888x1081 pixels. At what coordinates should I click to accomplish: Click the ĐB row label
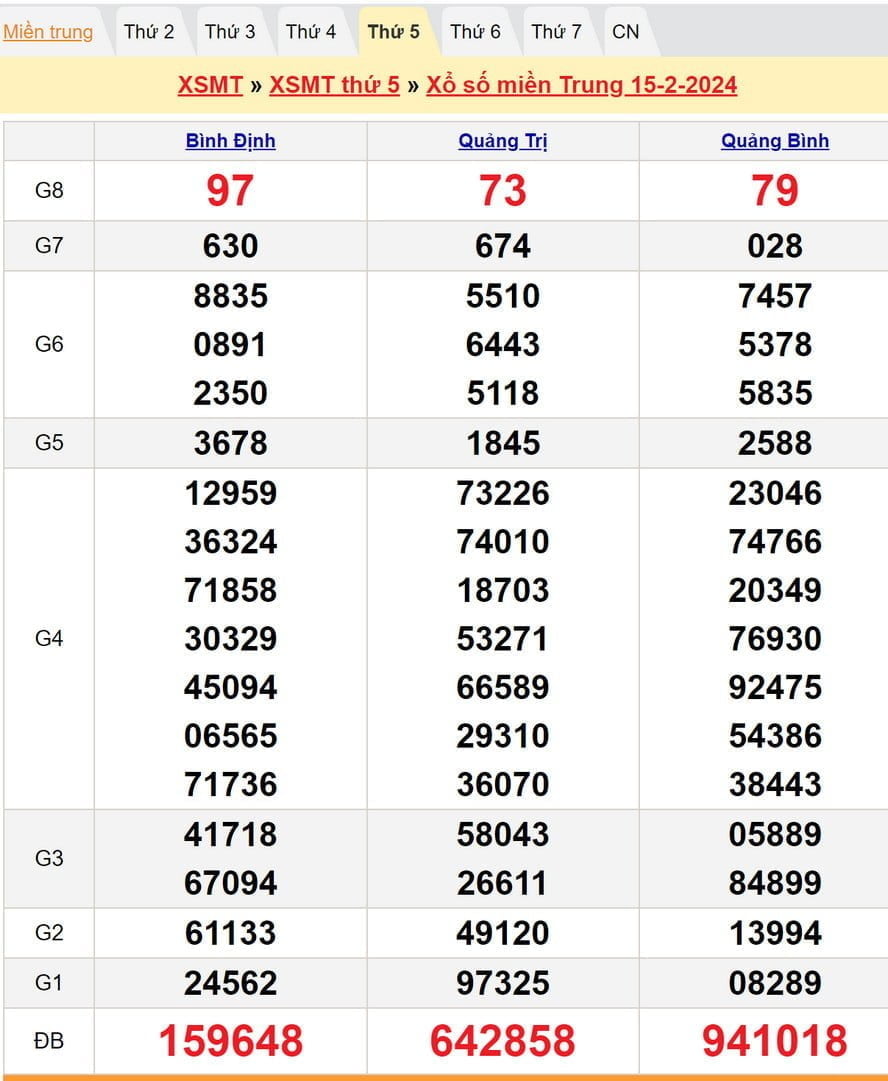pyautogui.click(x=49, y=1041)
